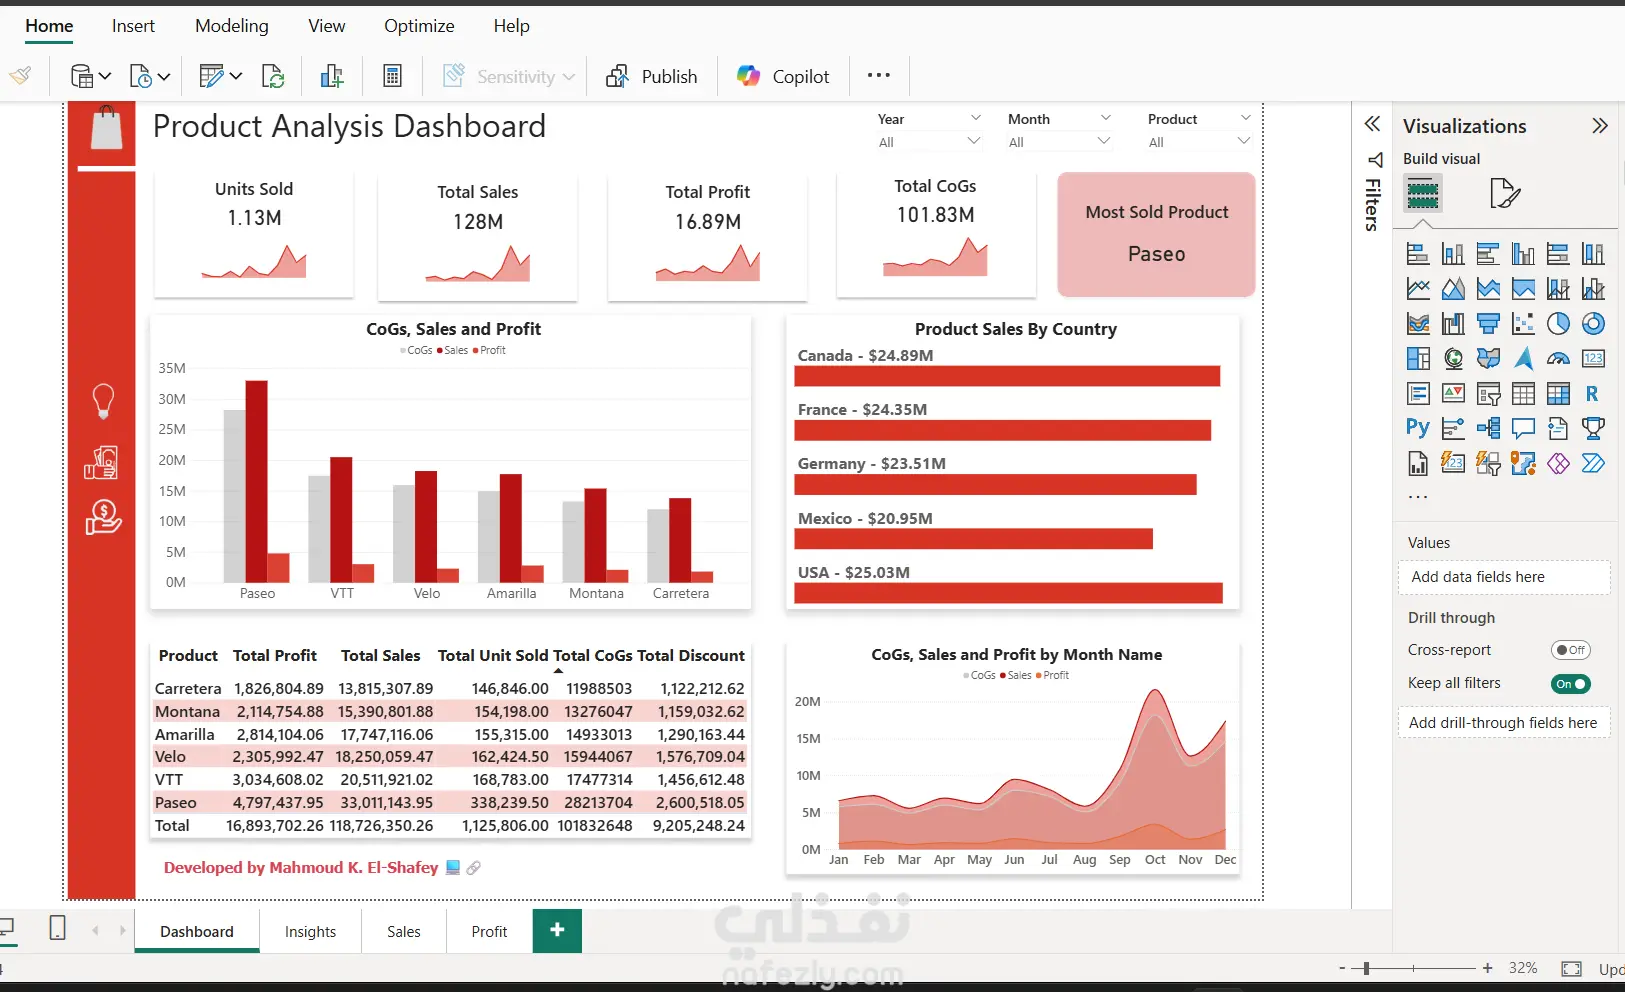The height and width of the screenshot is (992, 1625).
Task: Select the Power Apps visual
Action: tap(1558, 463)
